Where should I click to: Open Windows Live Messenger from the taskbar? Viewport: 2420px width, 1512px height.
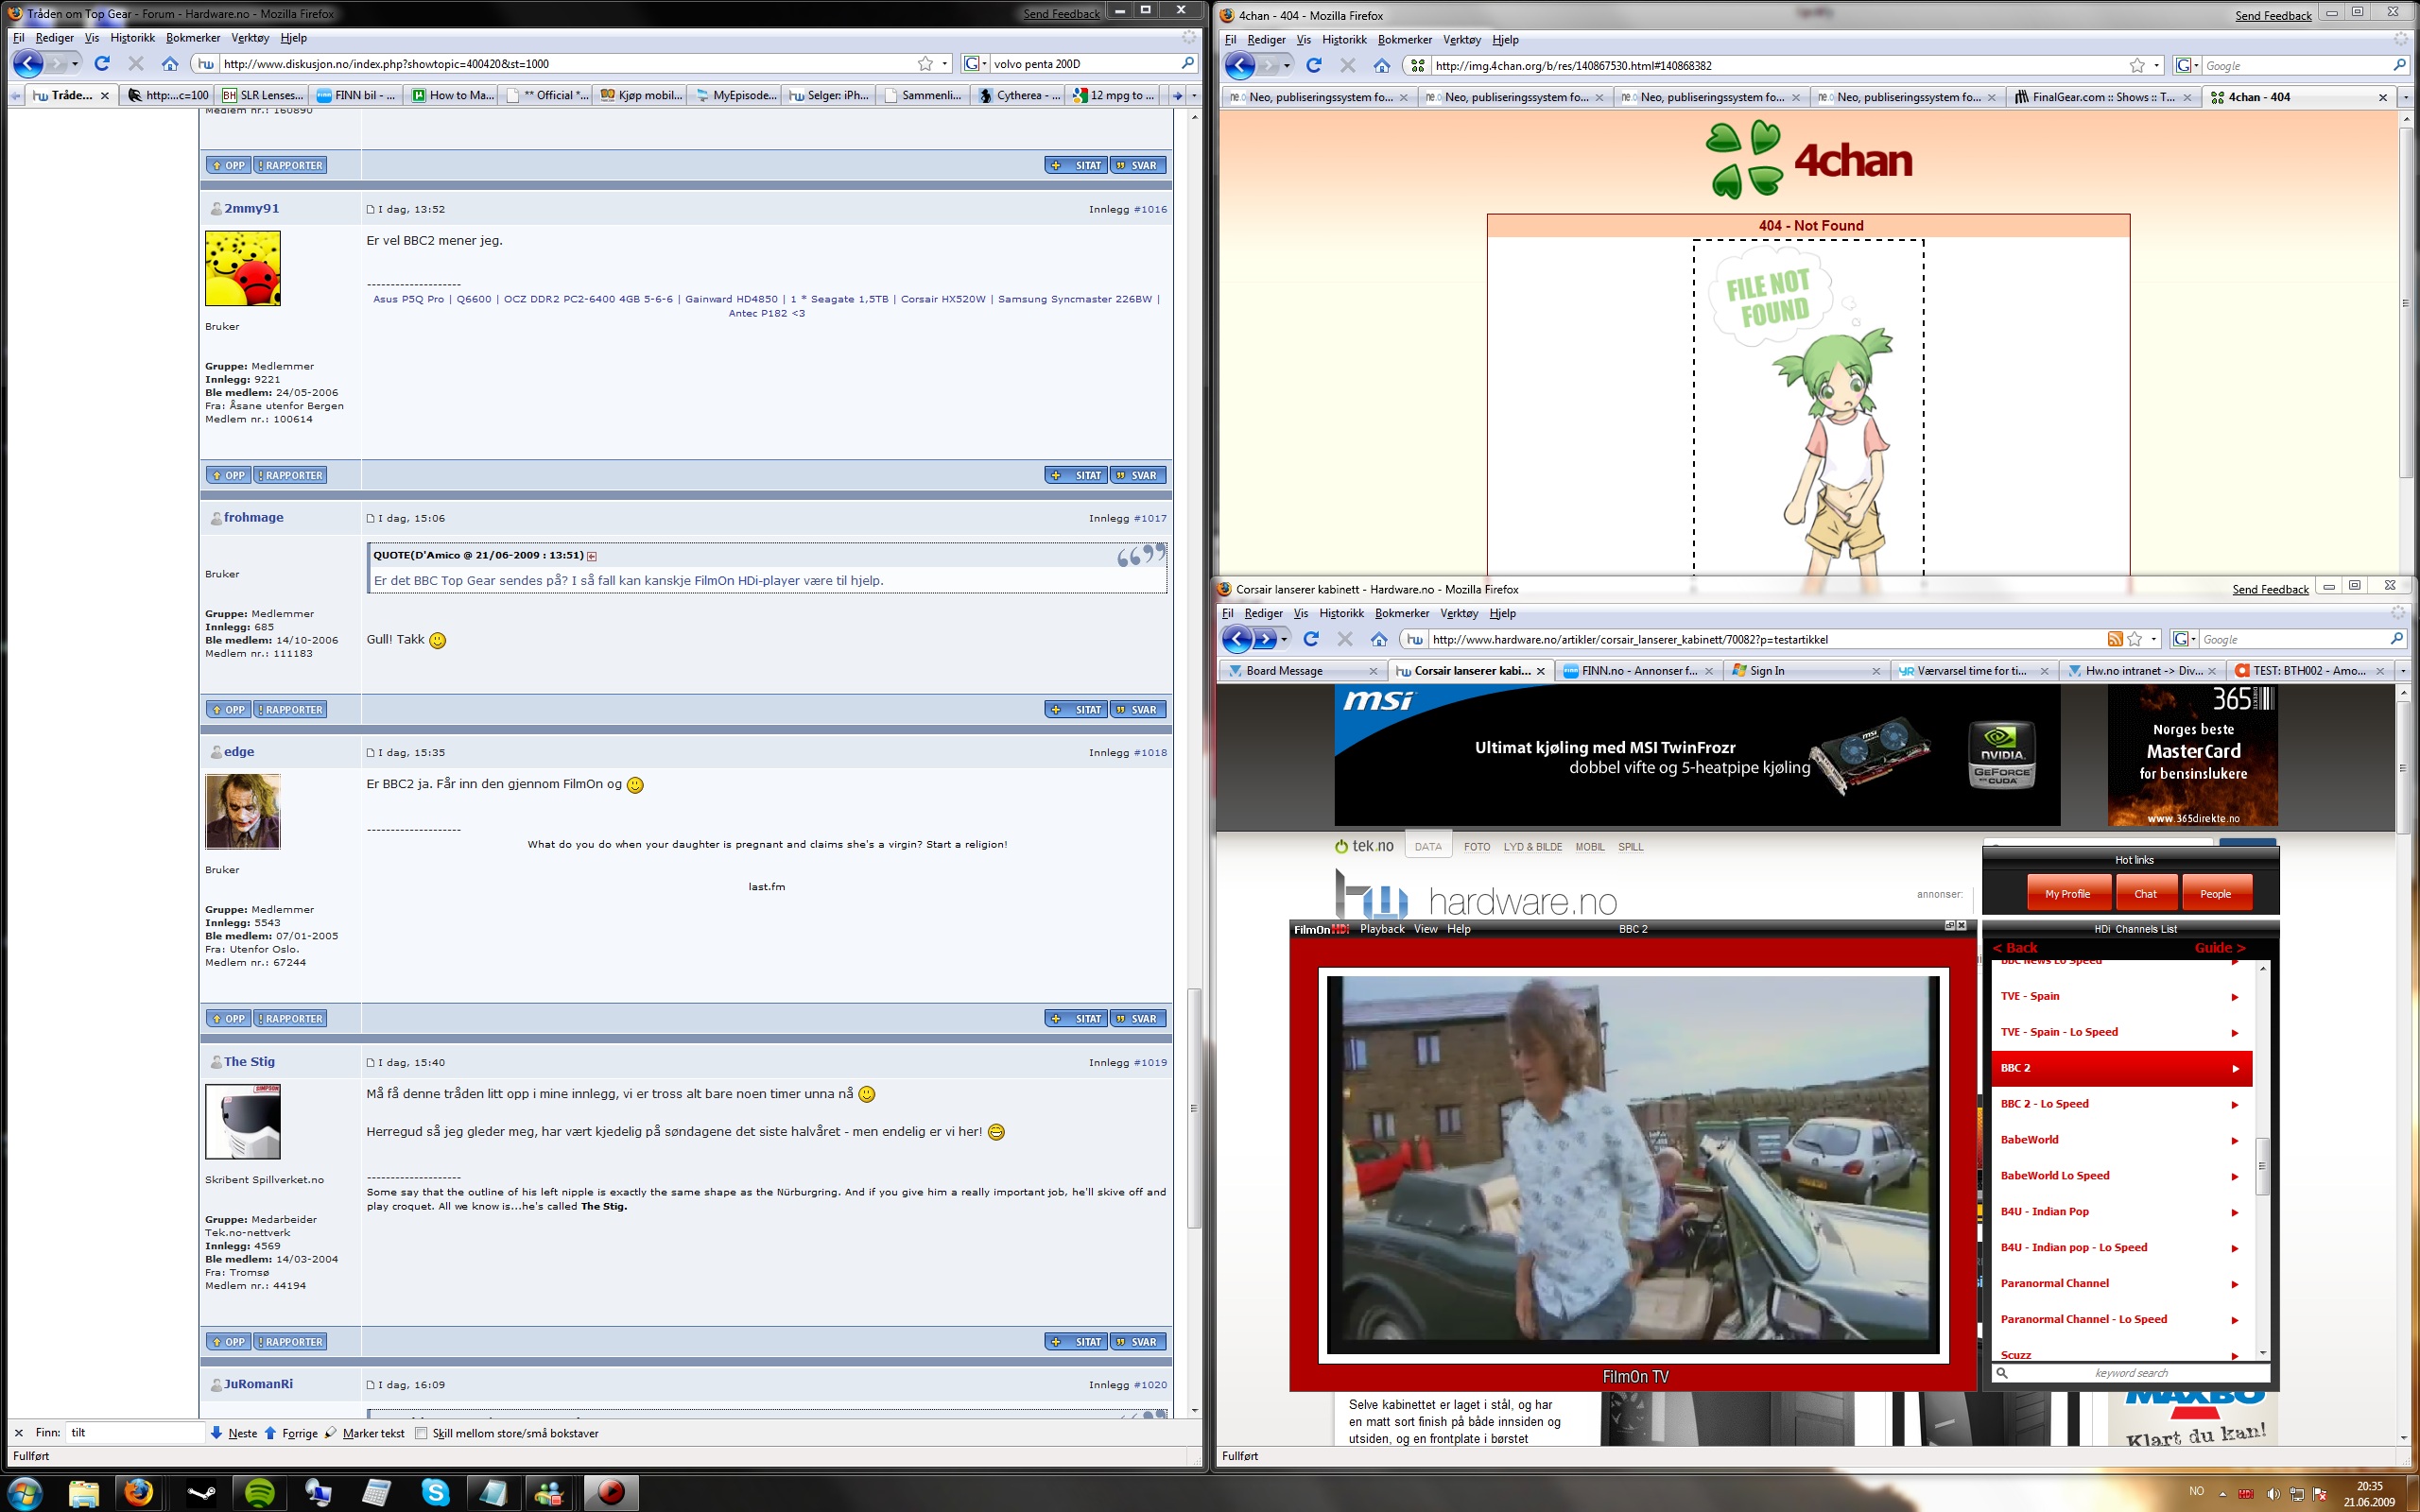point(551,1493)
